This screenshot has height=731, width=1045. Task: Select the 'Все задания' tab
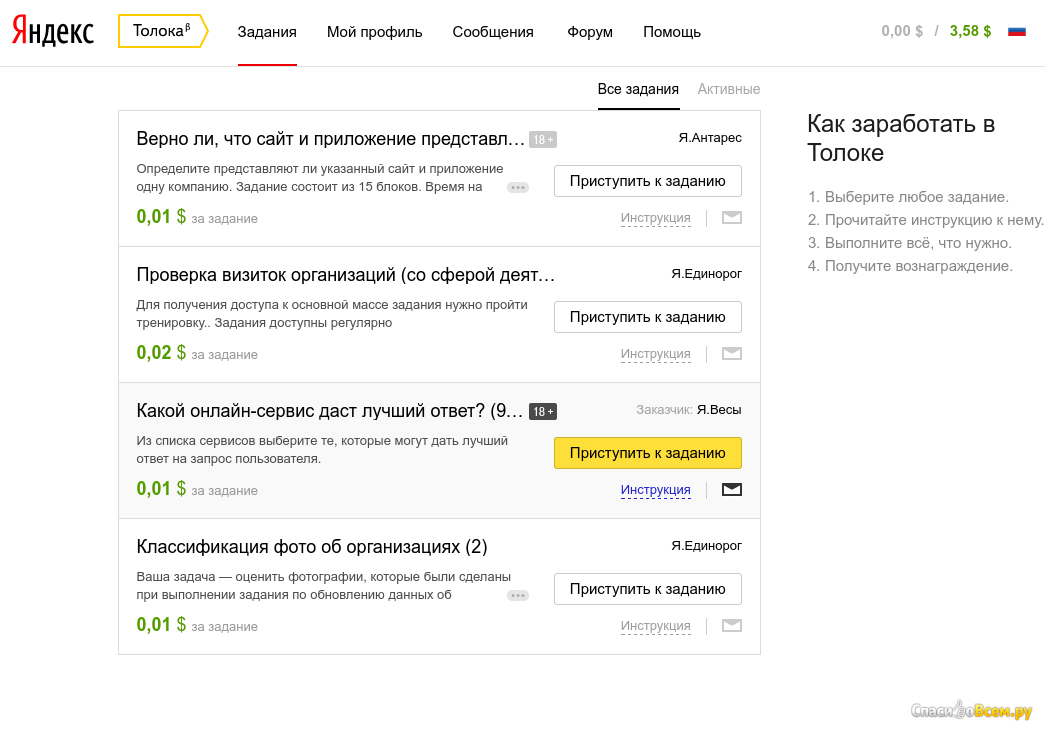coord(638,89)
